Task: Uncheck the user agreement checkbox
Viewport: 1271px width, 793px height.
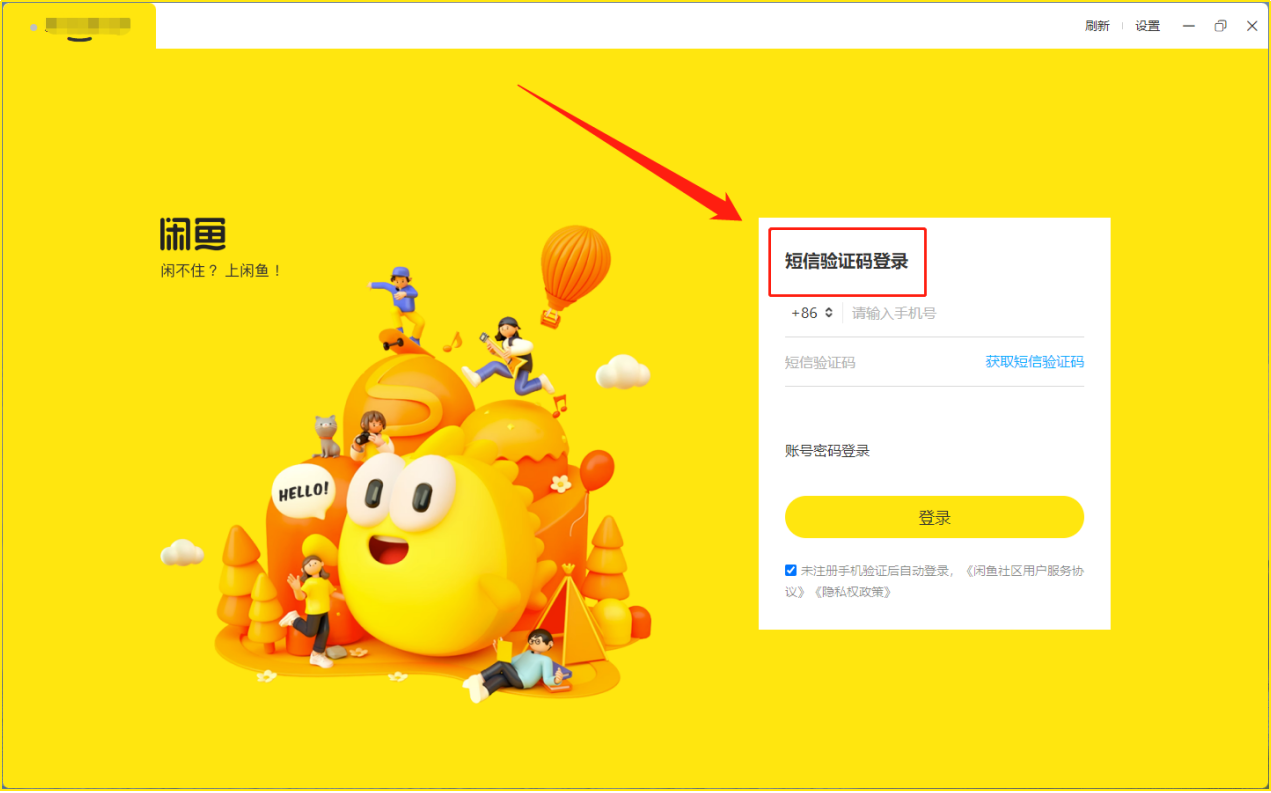Action: [791, 571]
